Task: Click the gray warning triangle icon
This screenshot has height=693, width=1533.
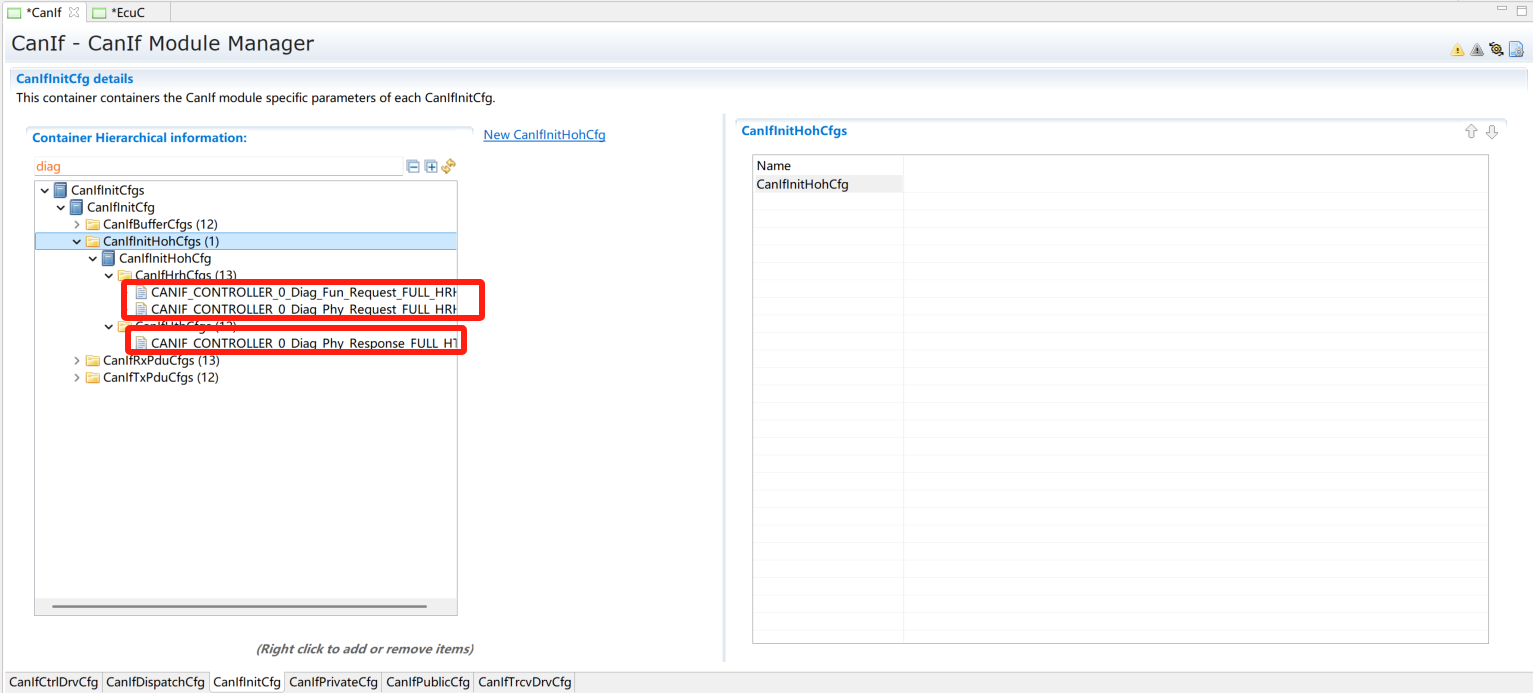Action: tap(1476, 50)
